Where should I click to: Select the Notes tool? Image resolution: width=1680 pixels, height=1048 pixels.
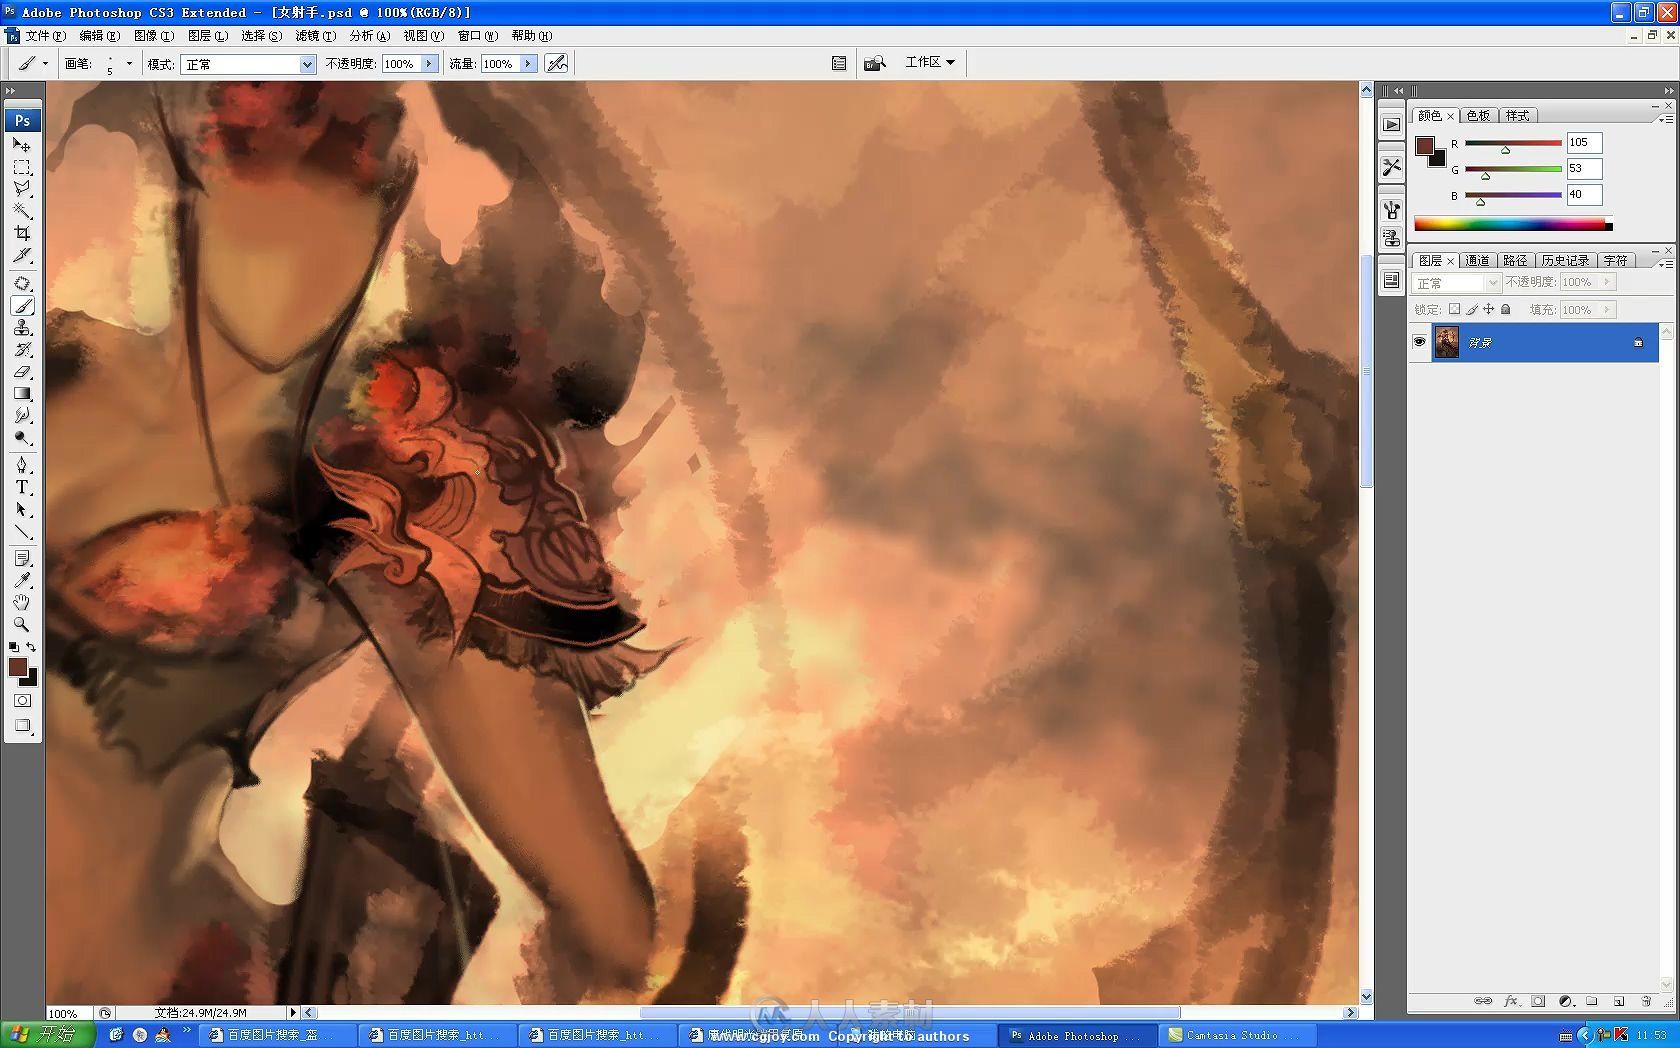[x=22, y=558]
